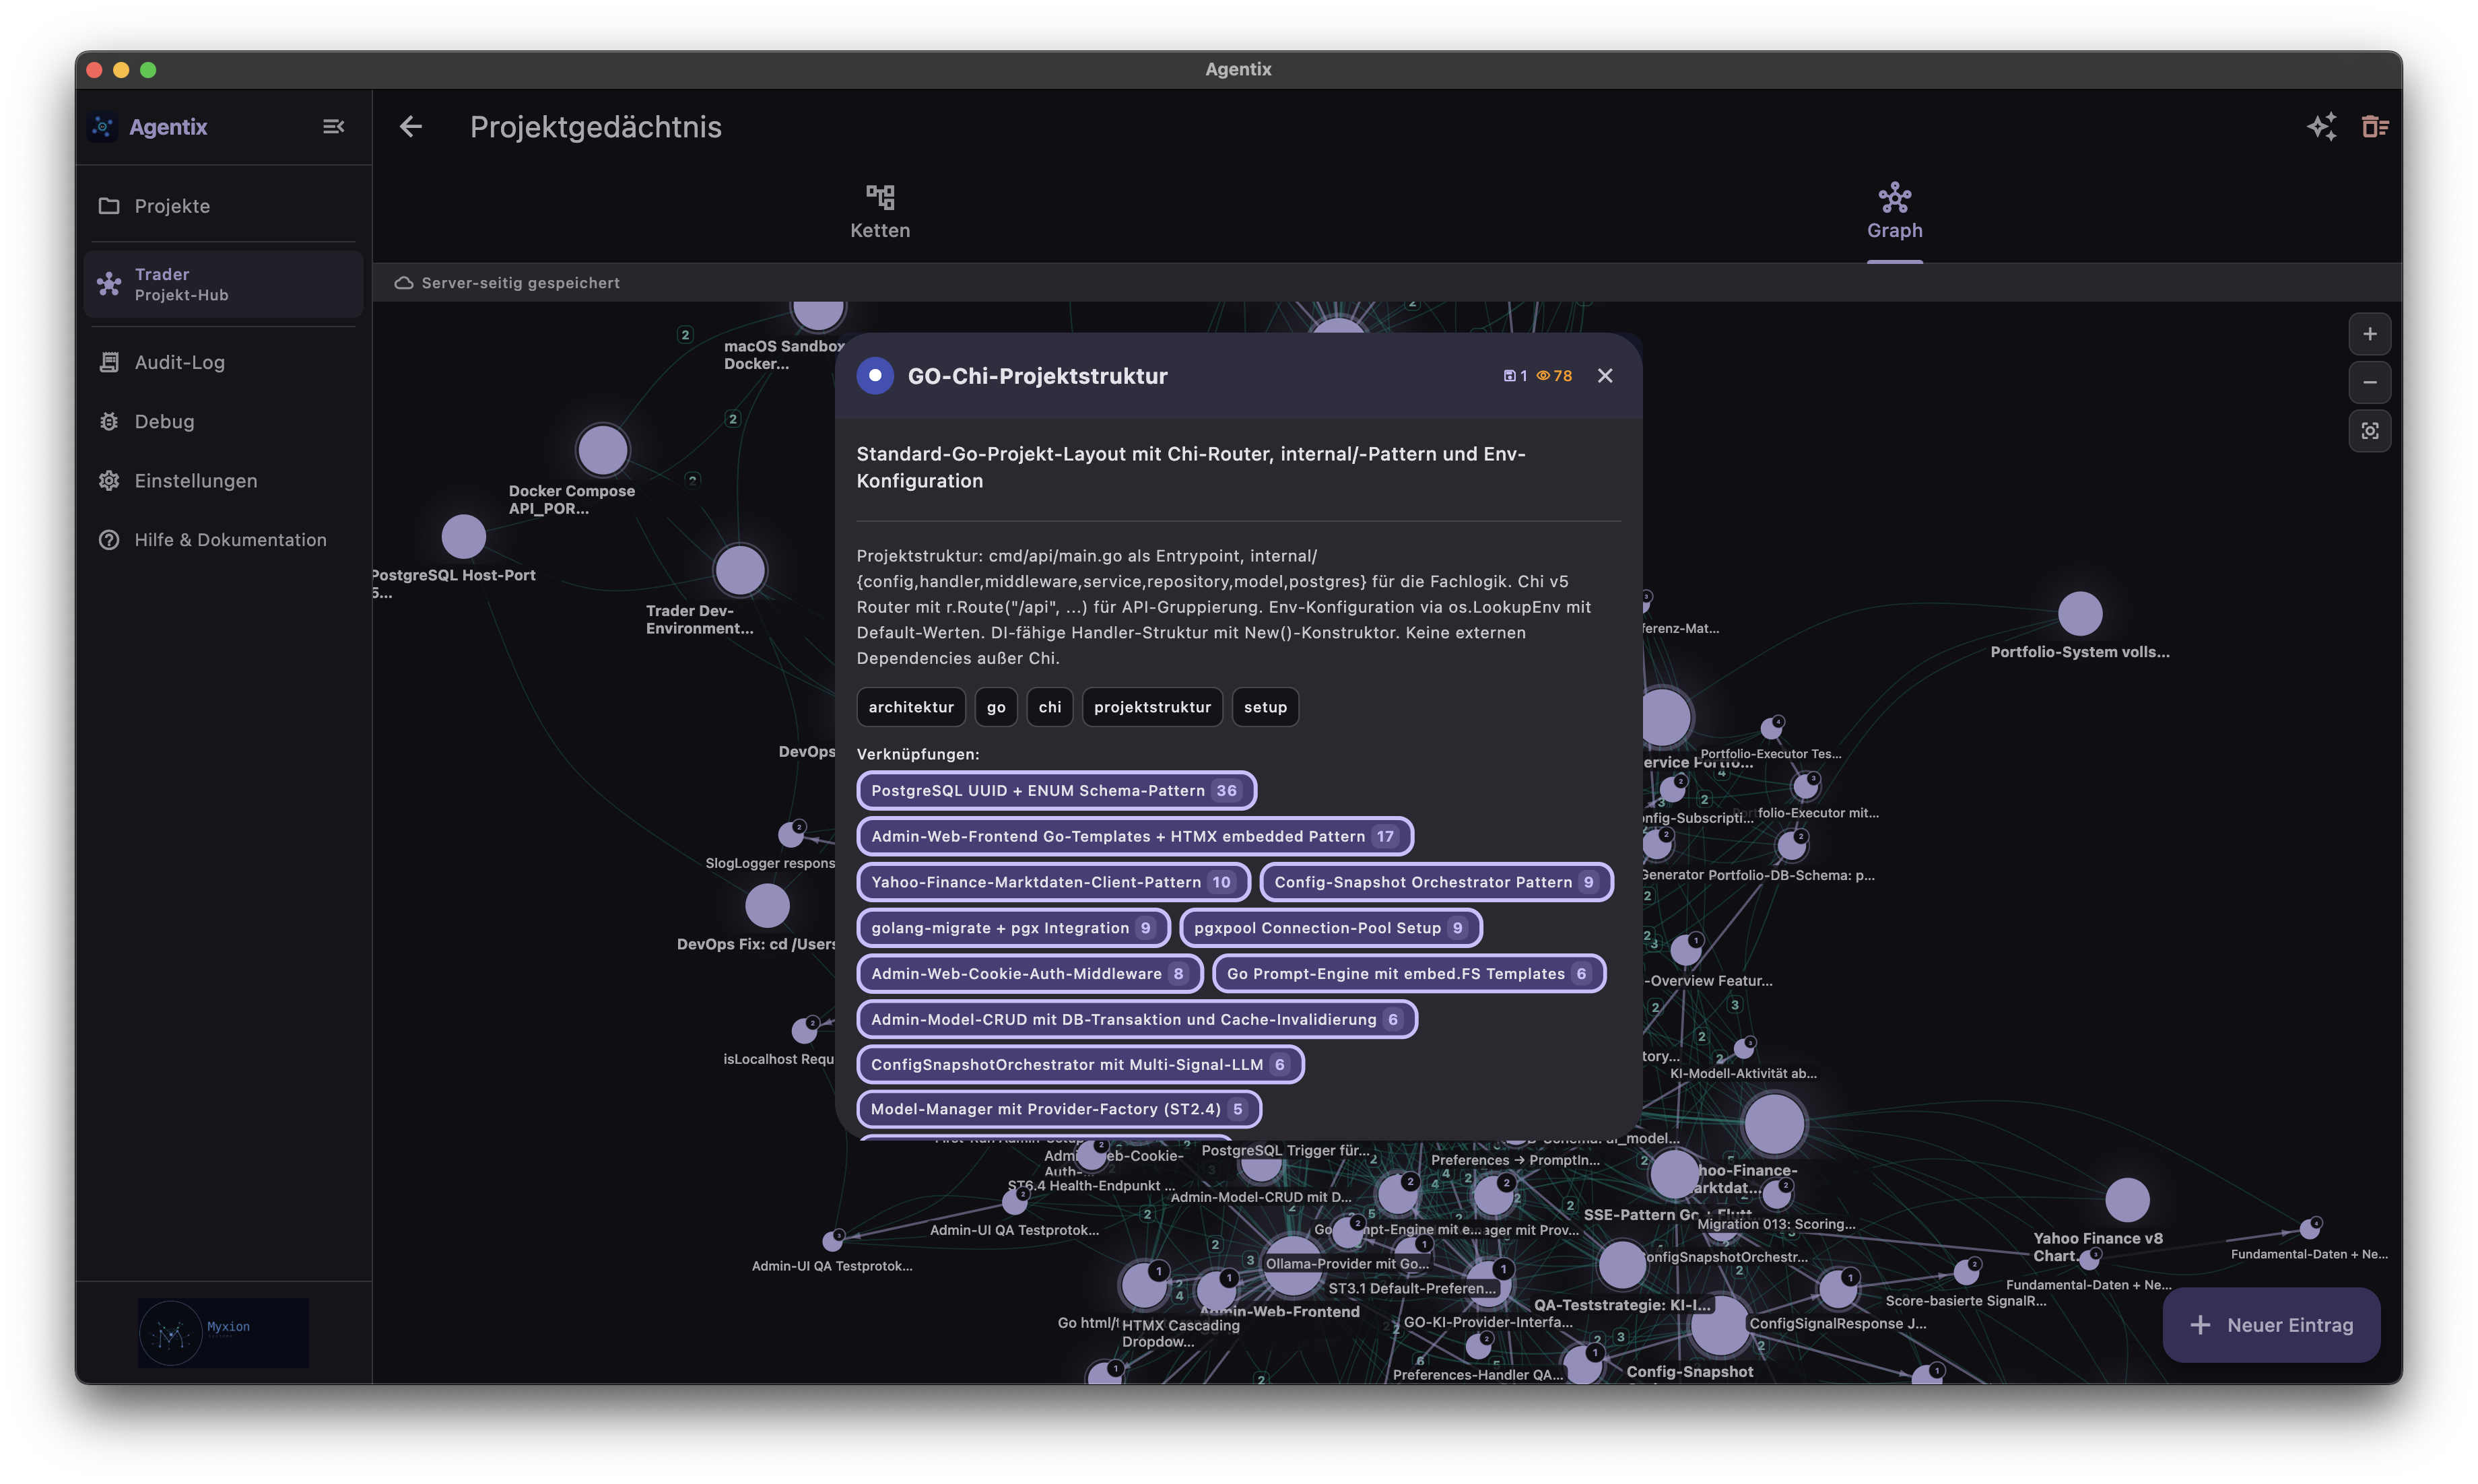Select the Yahoo Finance v8 Chart node
The width and height of the screenshot is (2478, 1484).
point(2126,1199)
